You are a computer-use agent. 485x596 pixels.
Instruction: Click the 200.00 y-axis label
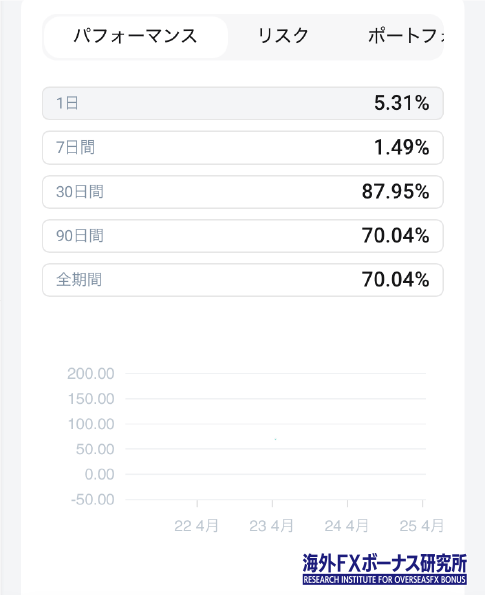pyautogui.click(x=91, y=374)
